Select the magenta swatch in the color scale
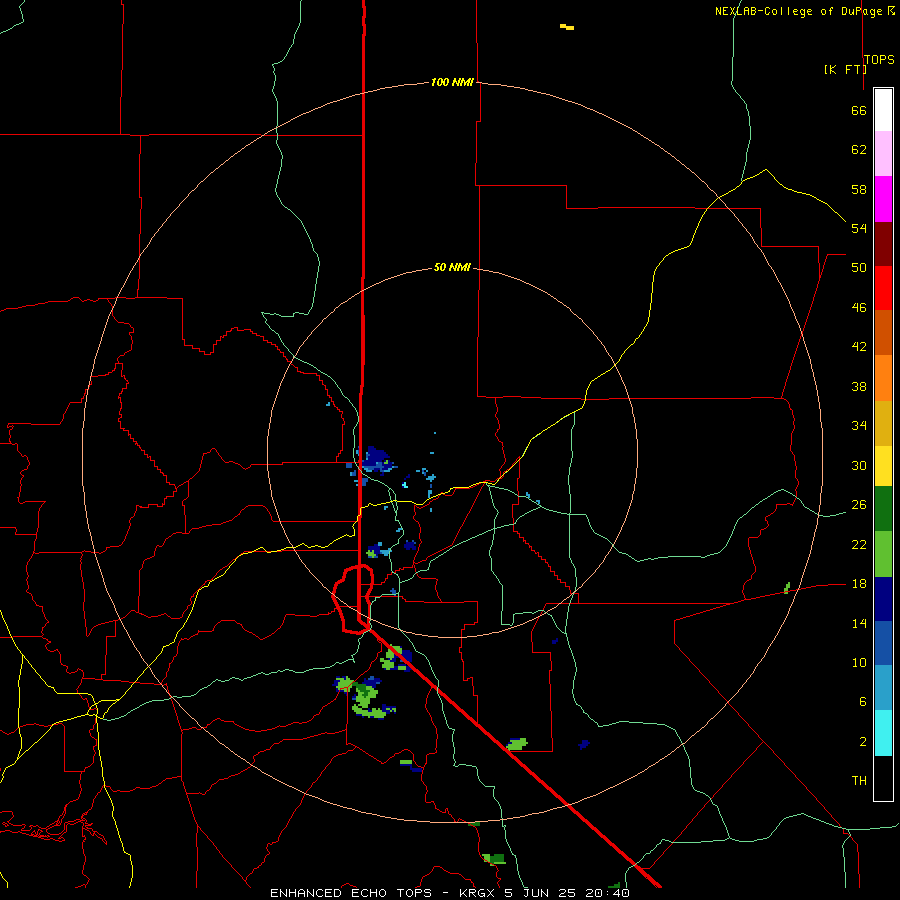Viewport: 900px width, 900px height. point(883,199)
